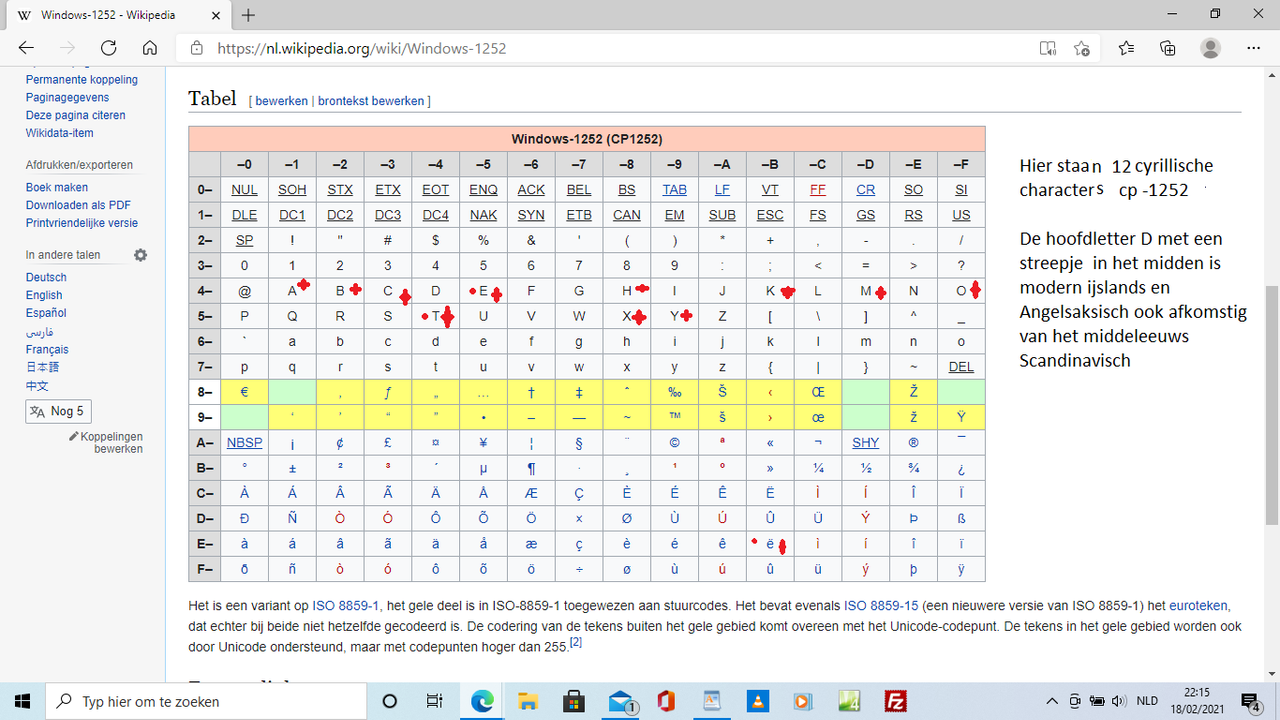Click the battery tray icon
1280x720 pixels.
[x=1098, y=701]
